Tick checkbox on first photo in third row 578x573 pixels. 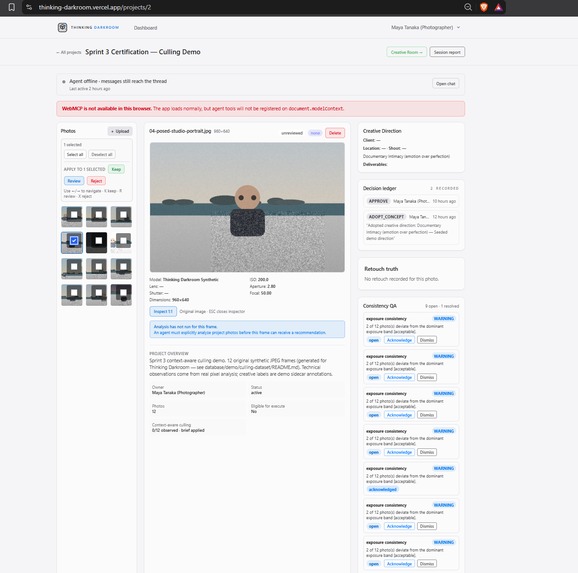pyautogui.click(x=74, y=266)
